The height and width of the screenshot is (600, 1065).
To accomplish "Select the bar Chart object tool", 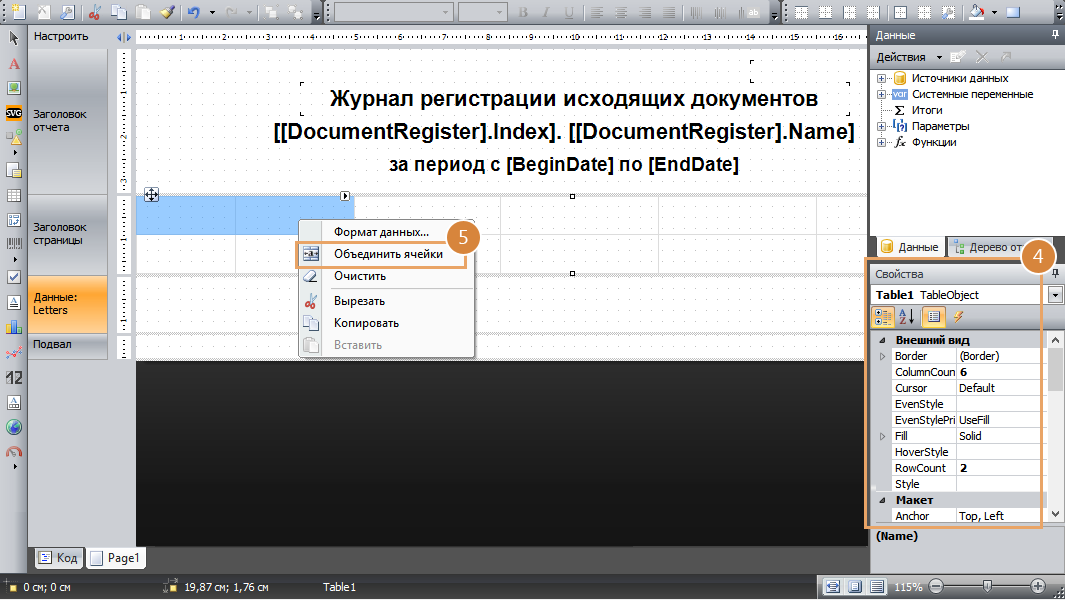I will pyautogui.click(x=14, y=327).
